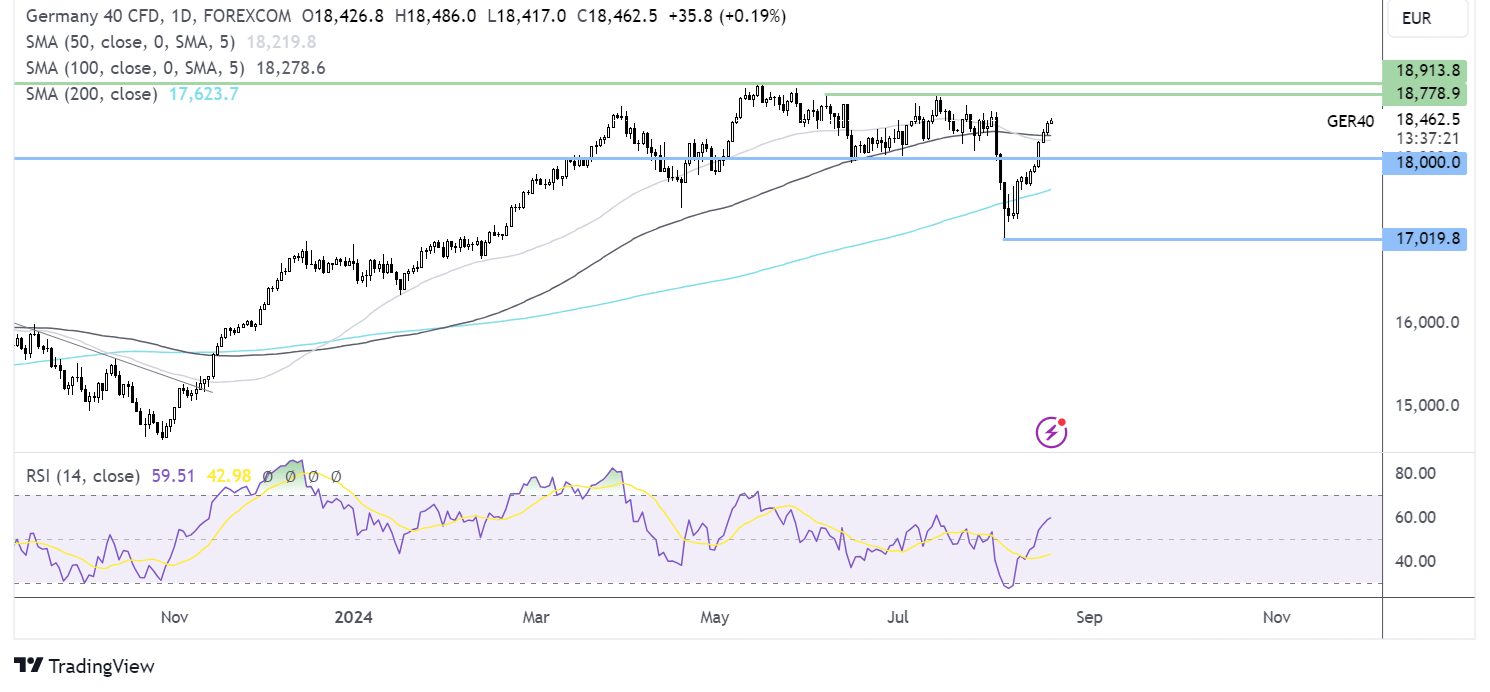Click the 18,778.9 green price label
This screenshot has height=692, width=1490.
[1424, 93]
